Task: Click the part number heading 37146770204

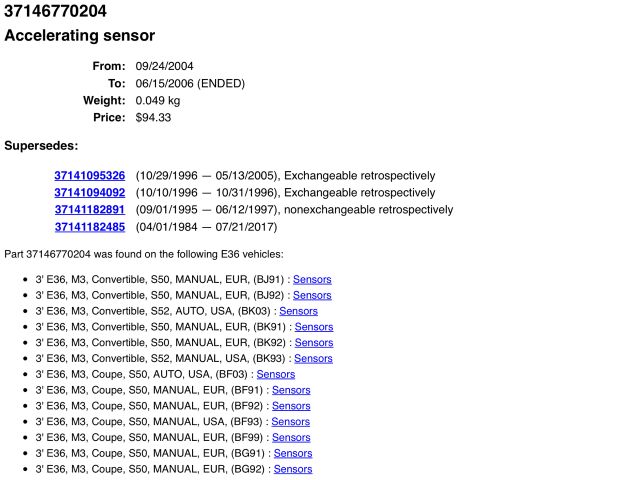Action: pyautogui.click(x=55, y=12)
